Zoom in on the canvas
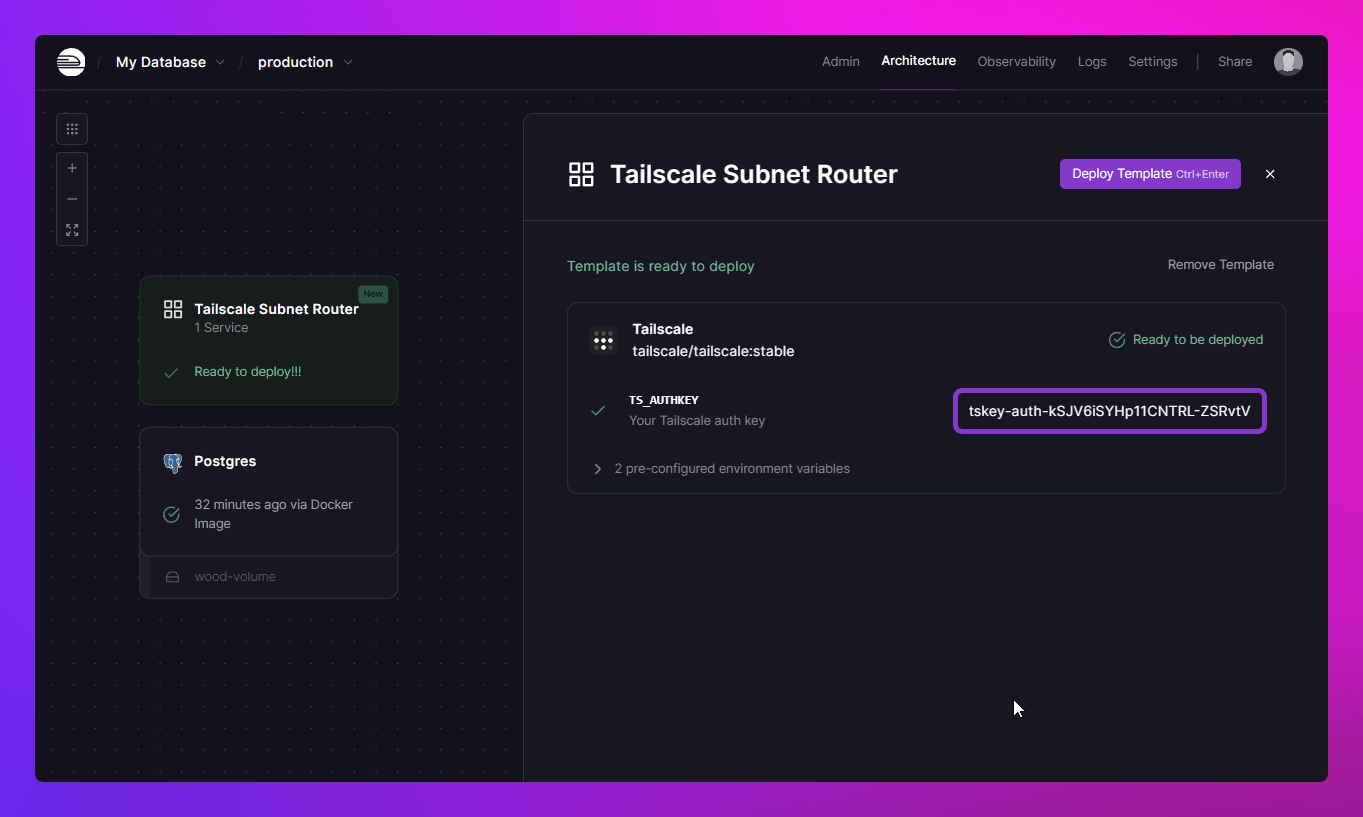 [72, 168]
